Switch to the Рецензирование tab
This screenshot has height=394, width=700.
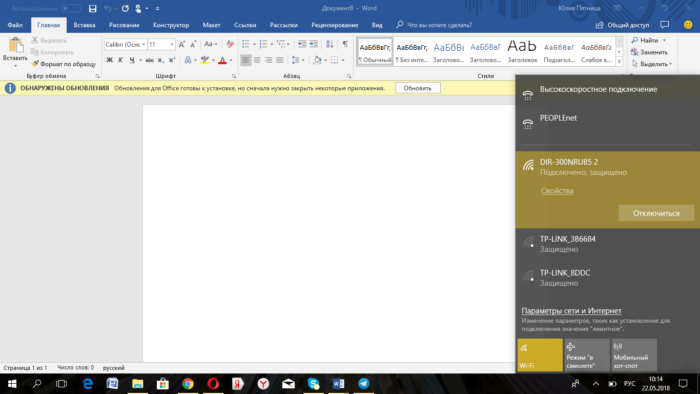tap(335, 25)
